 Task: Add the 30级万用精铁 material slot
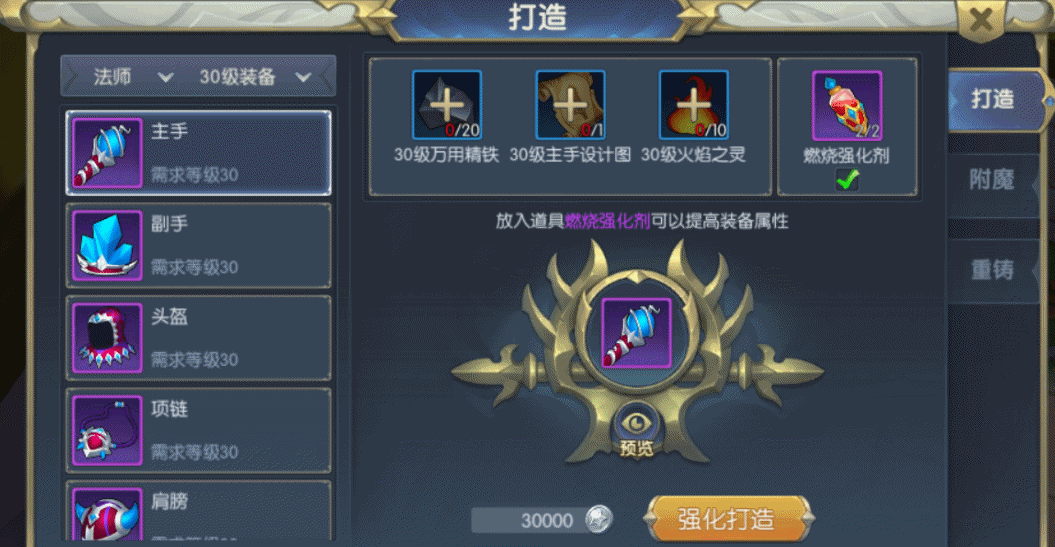pos(447,104)
